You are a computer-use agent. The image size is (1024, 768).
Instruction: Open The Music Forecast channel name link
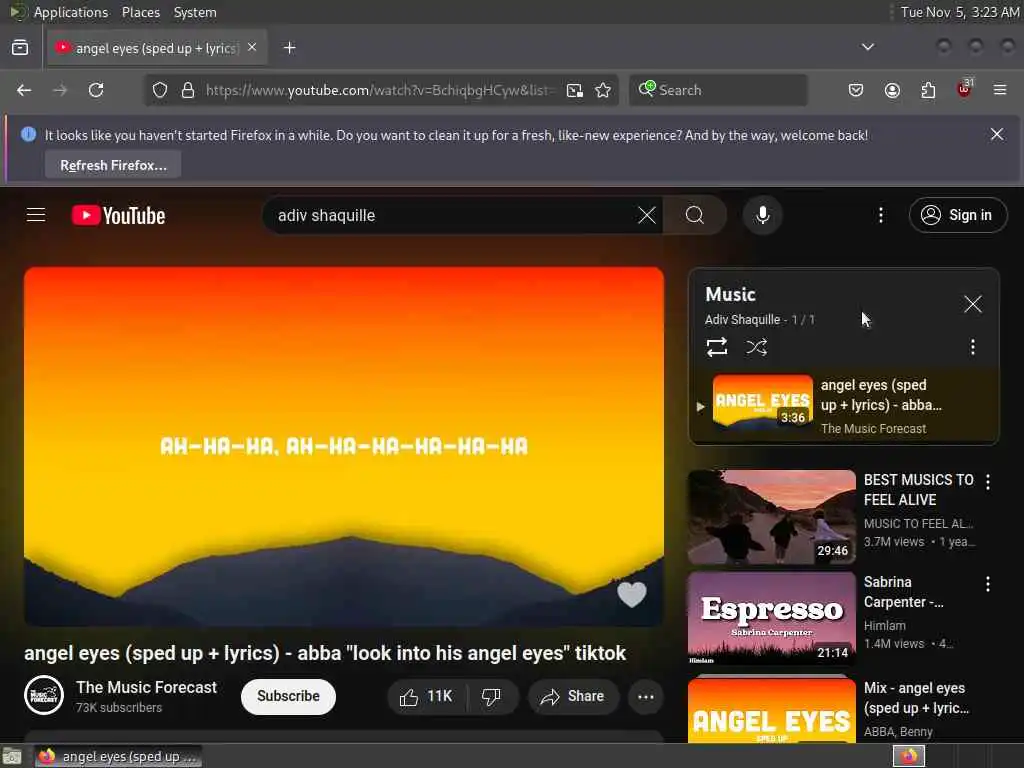[x=146, y=687]
